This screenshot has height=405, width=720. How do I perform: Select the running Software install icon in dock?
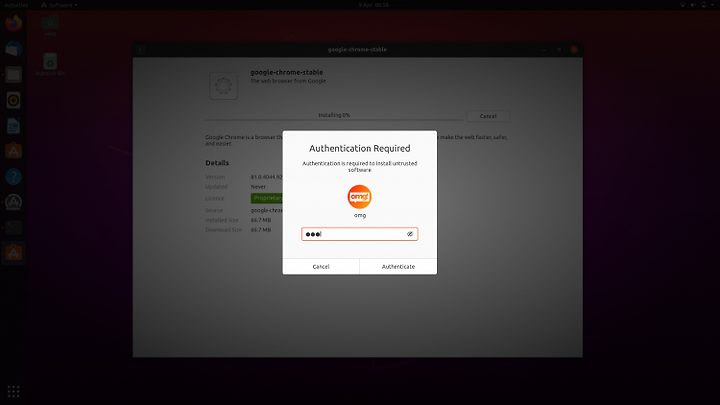13,253
